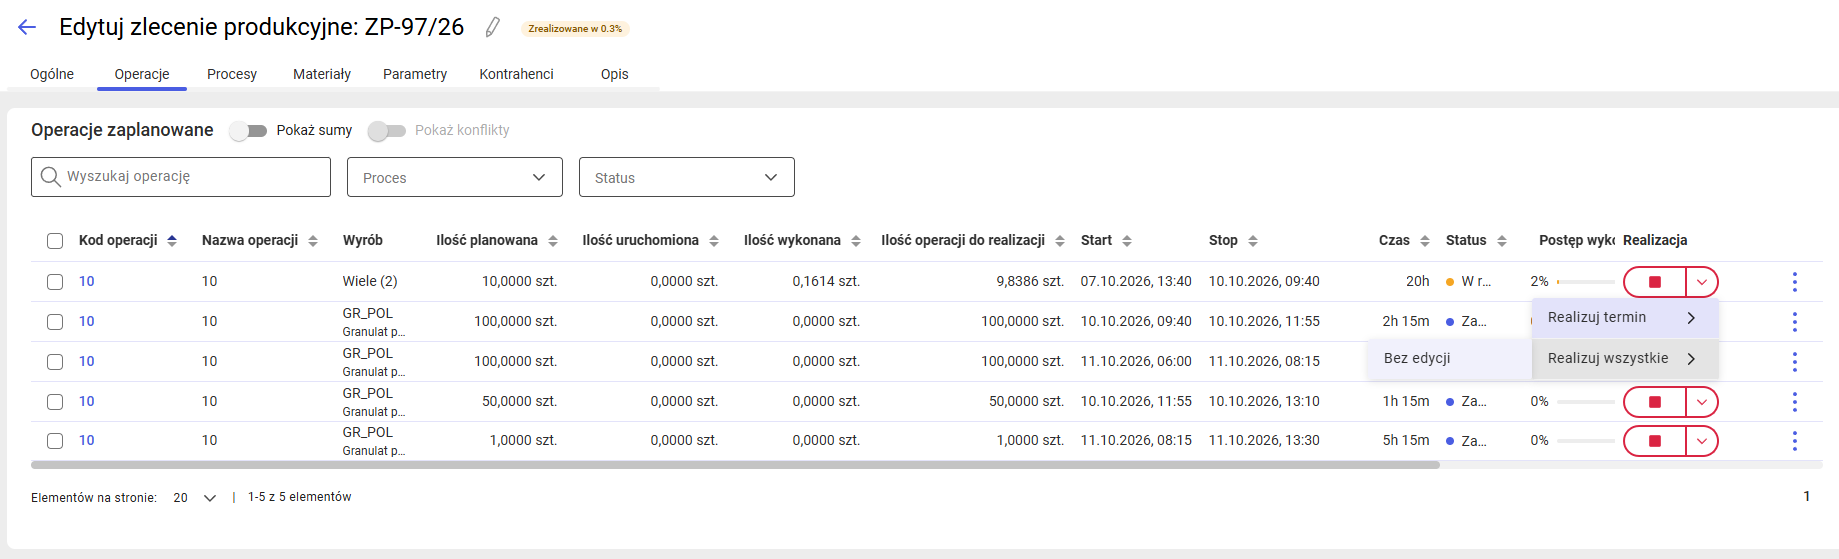Go back using the left arrow icon

coord(27,27)
